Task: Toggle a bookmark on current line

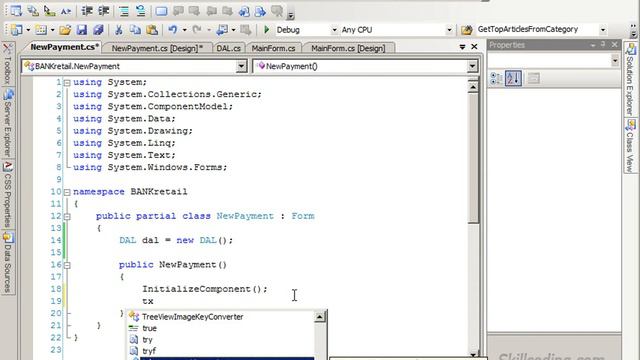Action: coord(161,11)
